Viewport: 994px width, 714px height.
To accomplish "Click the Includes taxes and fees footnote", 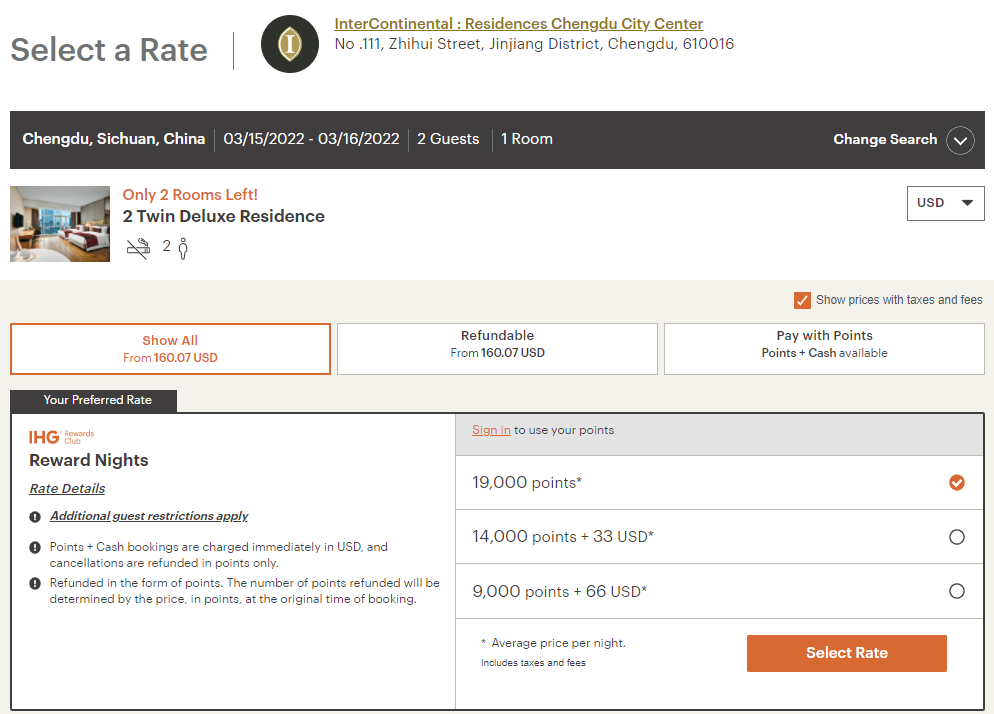I will [533, 663].
